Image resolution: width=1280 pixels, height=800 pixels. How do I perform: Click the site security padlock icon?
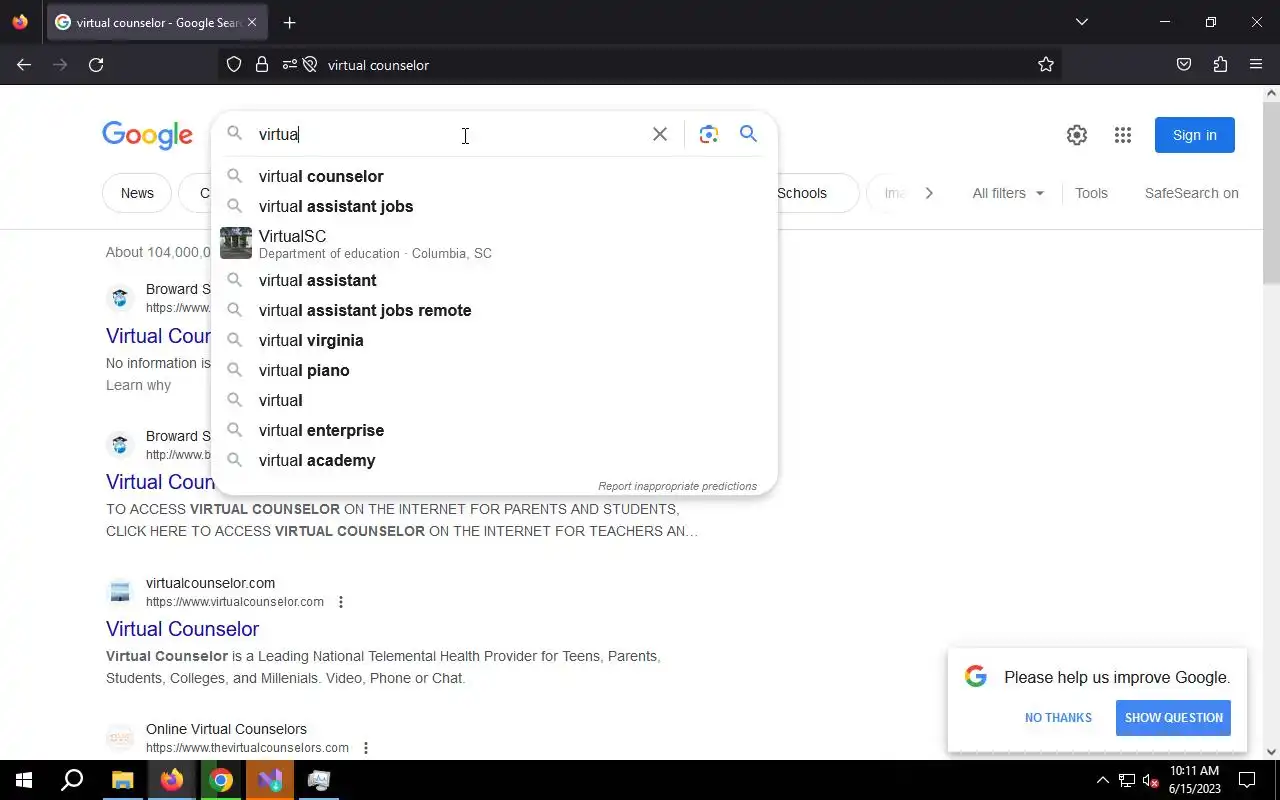click(262, 64)
